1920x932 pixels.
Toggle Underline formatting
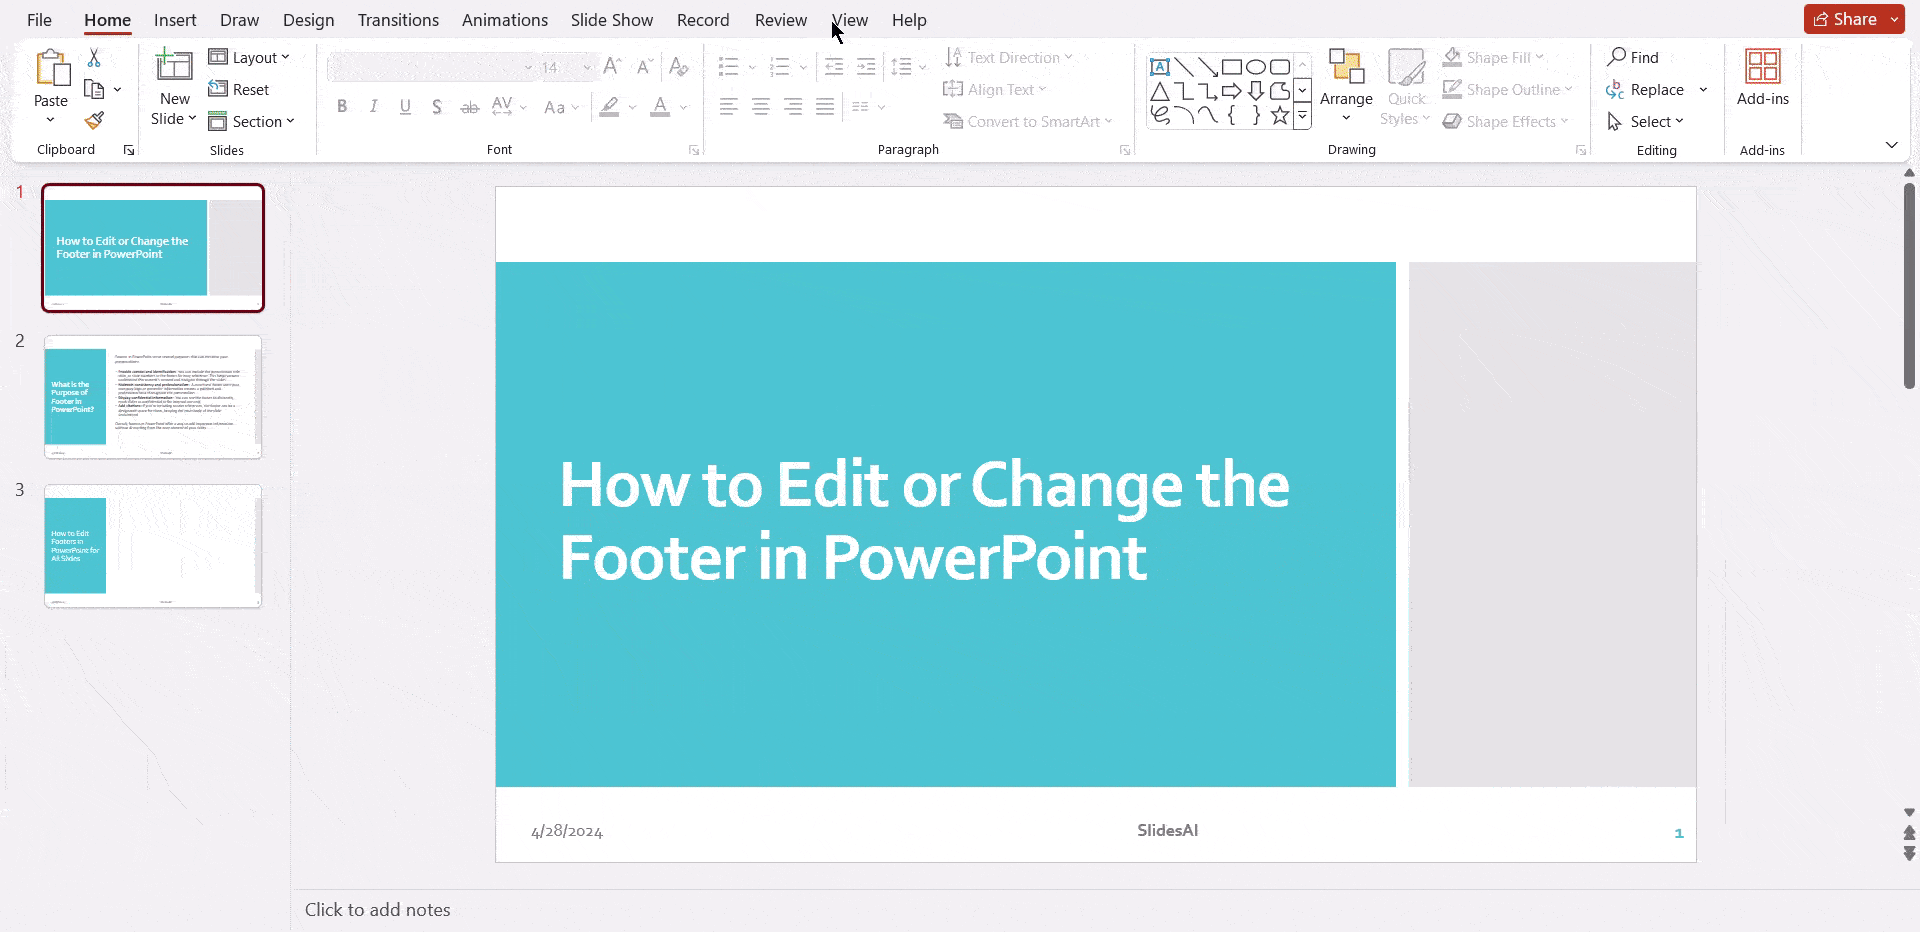coord(405,107)
